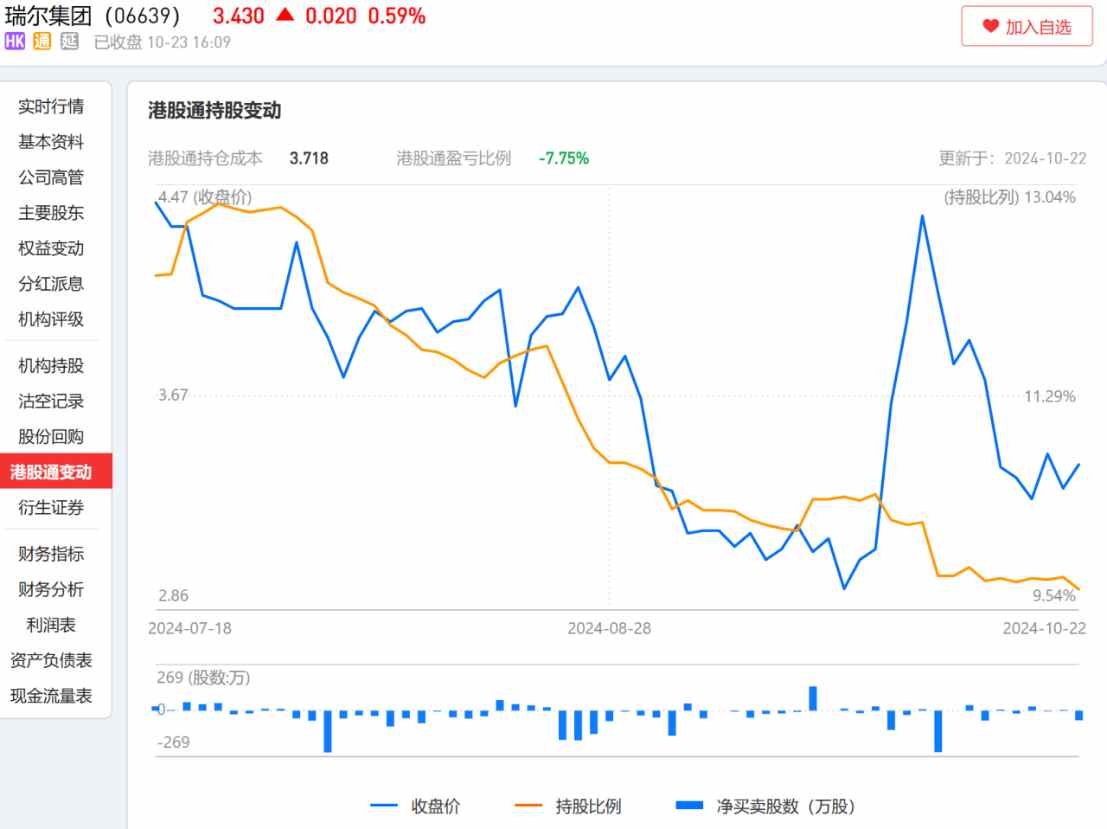The height and width of the screenshot is (829, 1107).
Task: Select 港股通变动 in sidebar
Action: click(51, 472)
